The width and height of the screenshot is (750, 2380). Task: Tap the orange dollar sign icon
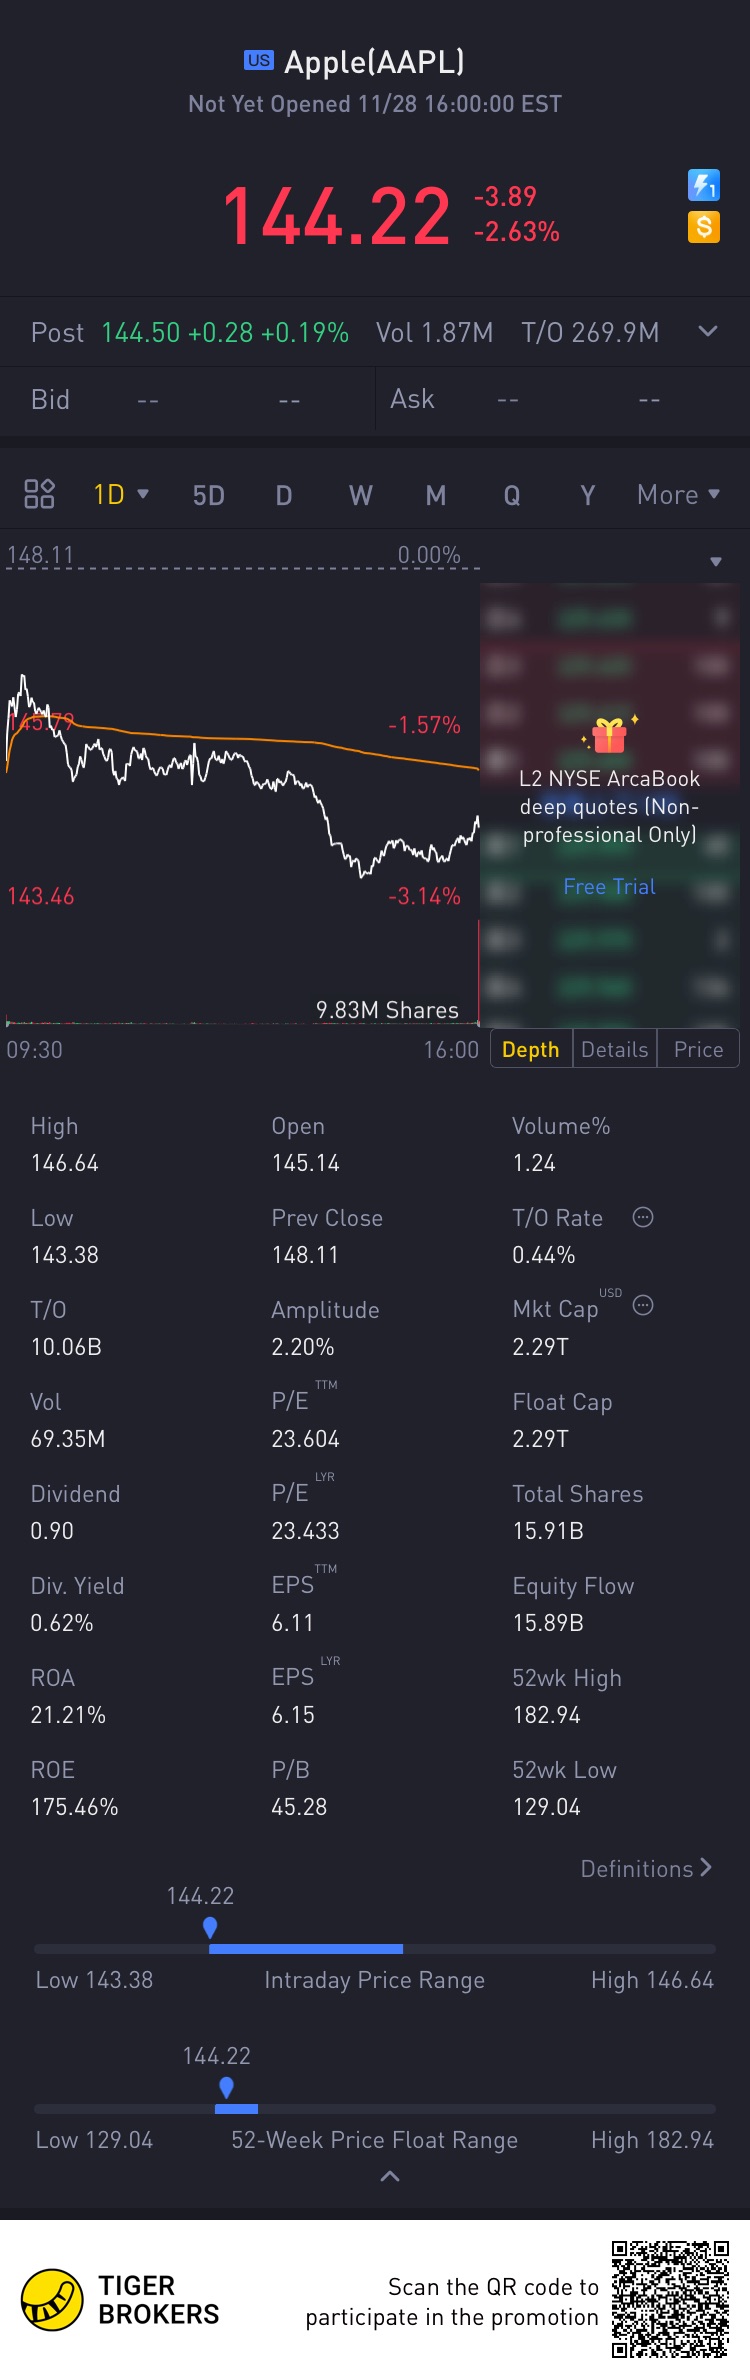point(704,227)
